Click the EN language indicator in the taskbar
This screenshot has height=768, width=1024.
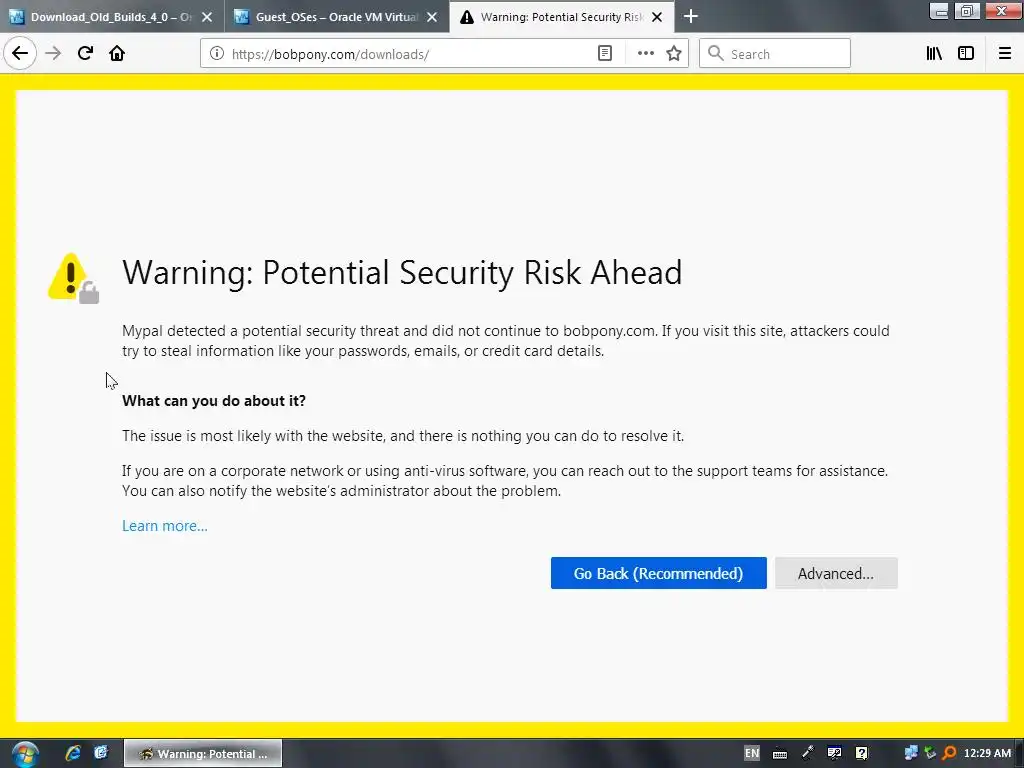[x=752, y=754]
